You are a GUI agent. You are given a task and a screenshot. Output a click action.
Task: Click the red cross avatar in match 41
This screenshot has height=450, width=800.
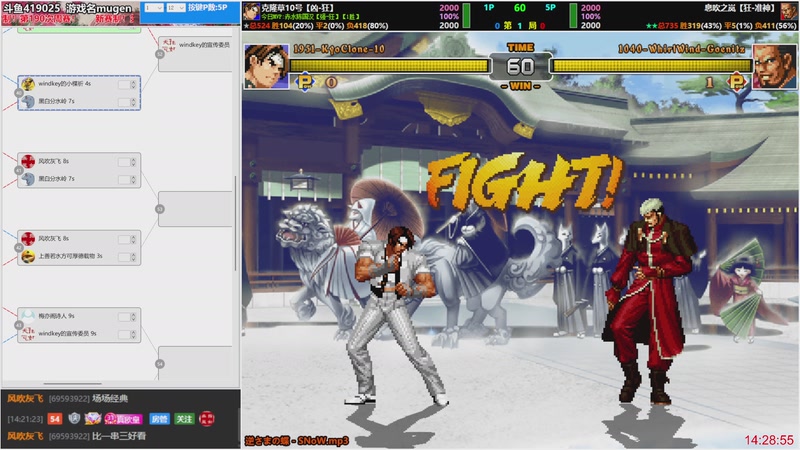(x=28, y=161)
